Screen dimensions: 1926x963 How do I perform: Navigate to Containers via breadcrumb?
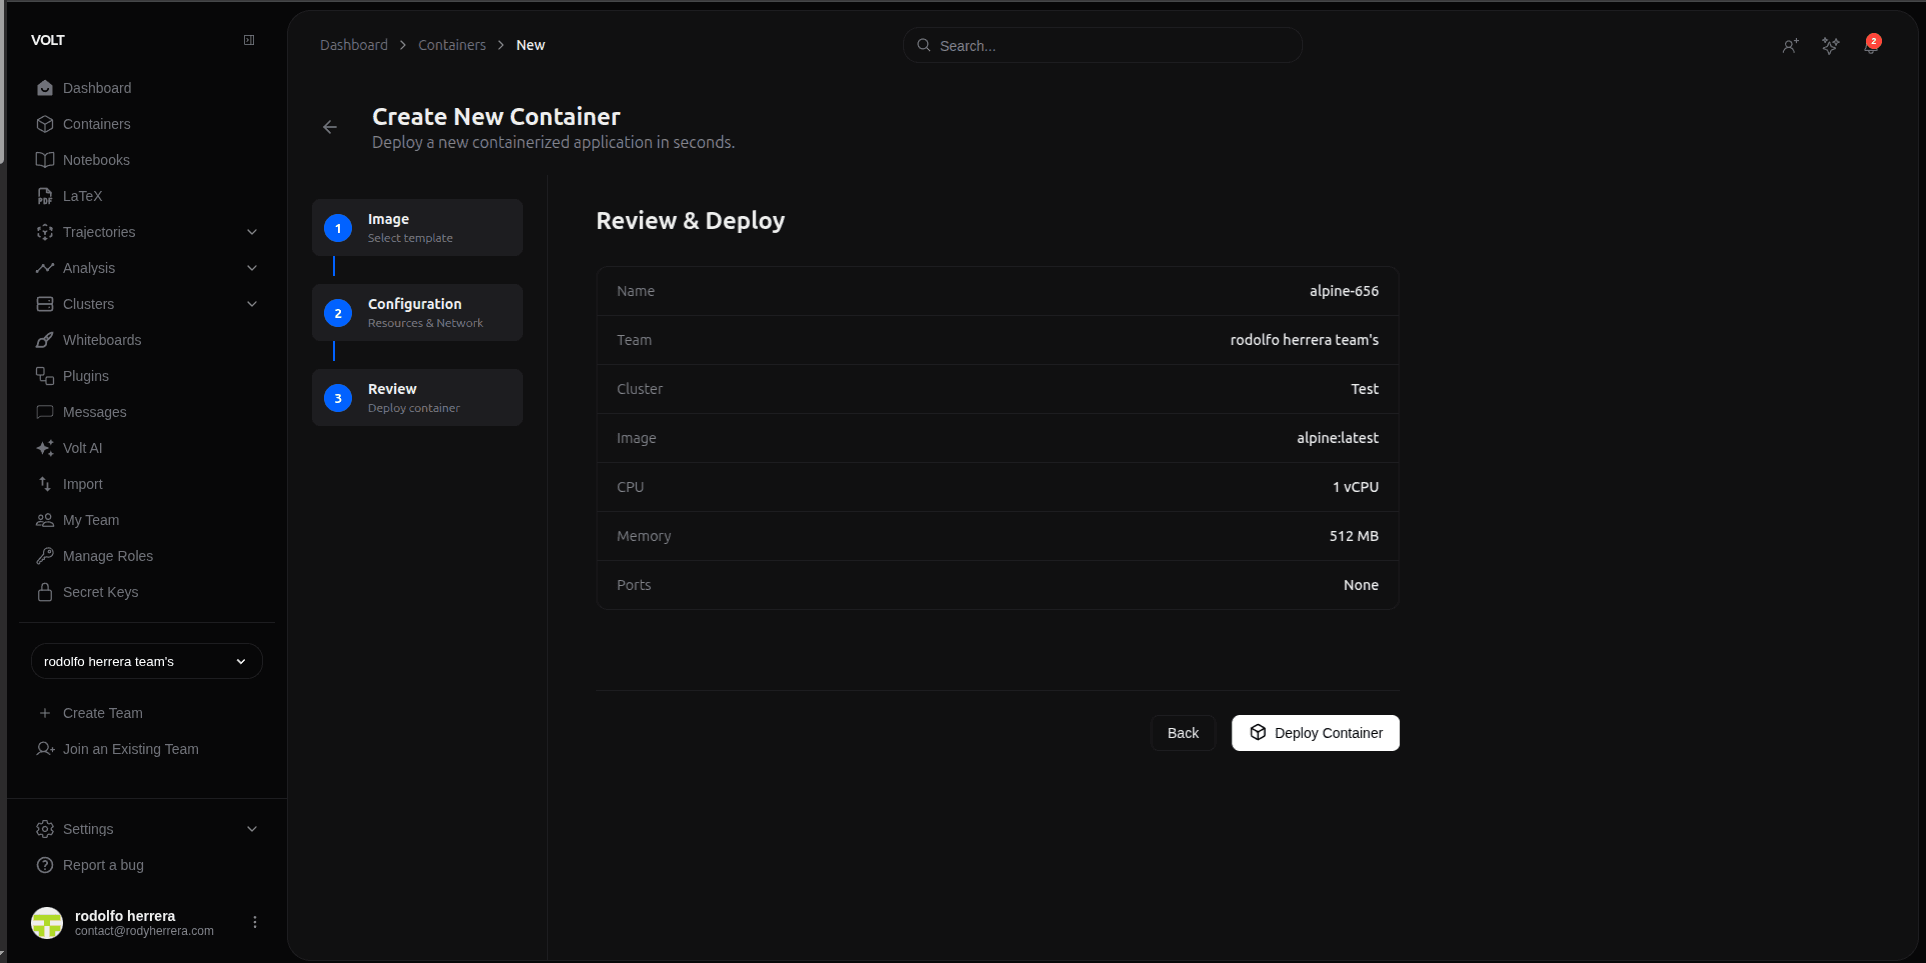click(451, 45)
